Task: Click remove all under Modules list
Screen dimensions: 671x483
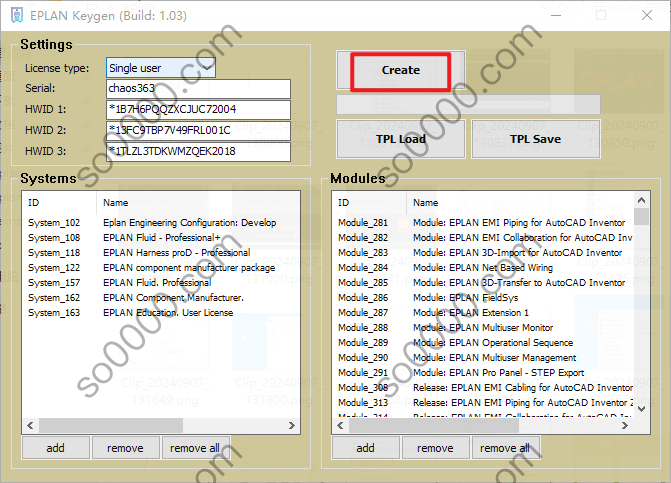Action: (505, 448)
